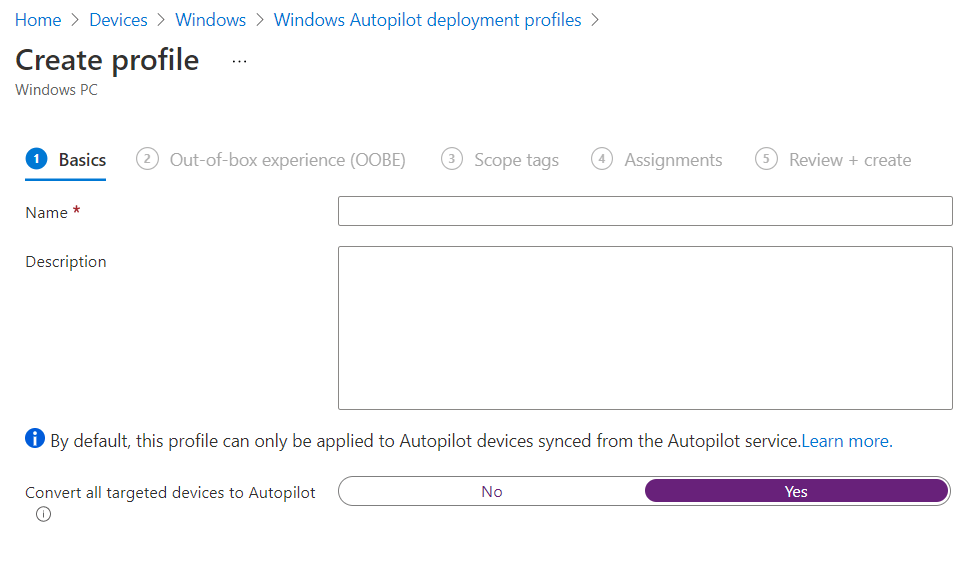Go to the Assignments tab
The height and width of the screenshot is (582, 976).
coord(673,160)
